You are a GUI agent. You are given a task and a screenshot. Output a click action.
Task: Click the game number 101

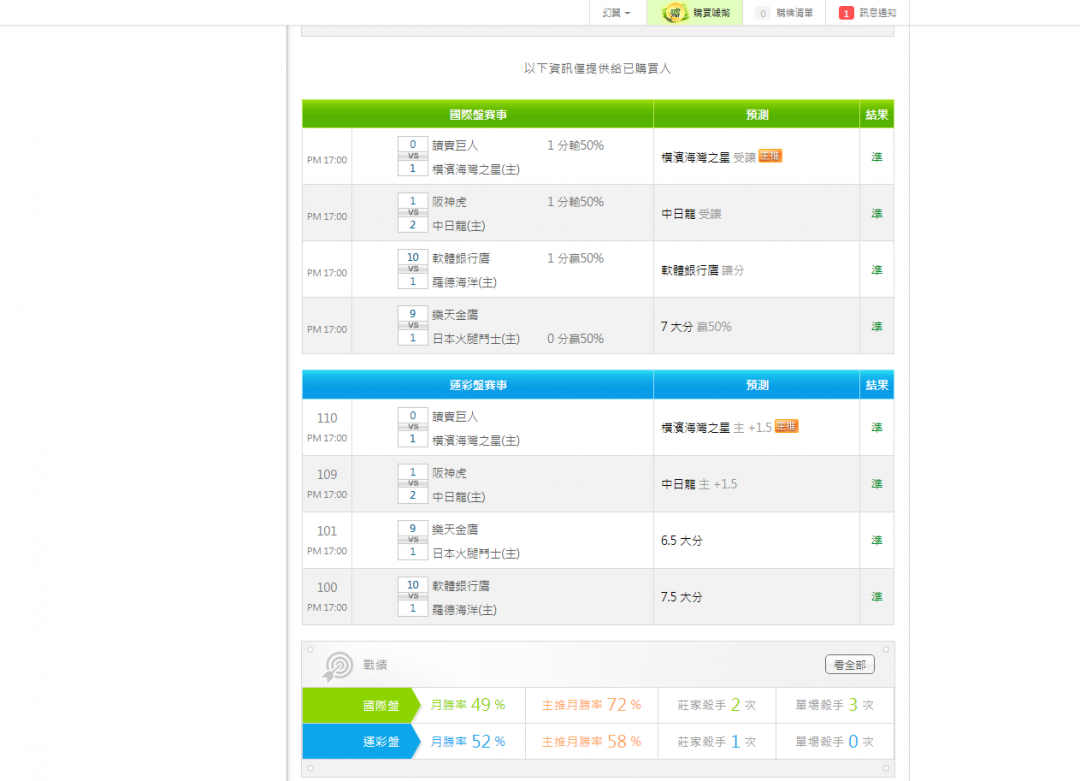[x=327, y=531]
